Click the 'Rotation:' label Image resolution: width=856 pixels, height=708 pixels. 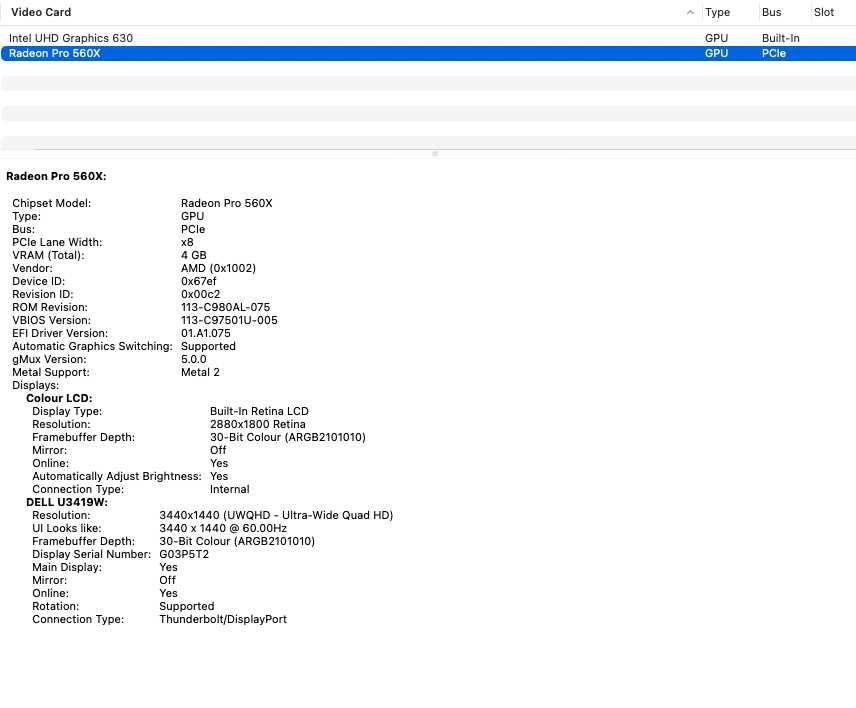coord(56,606)
